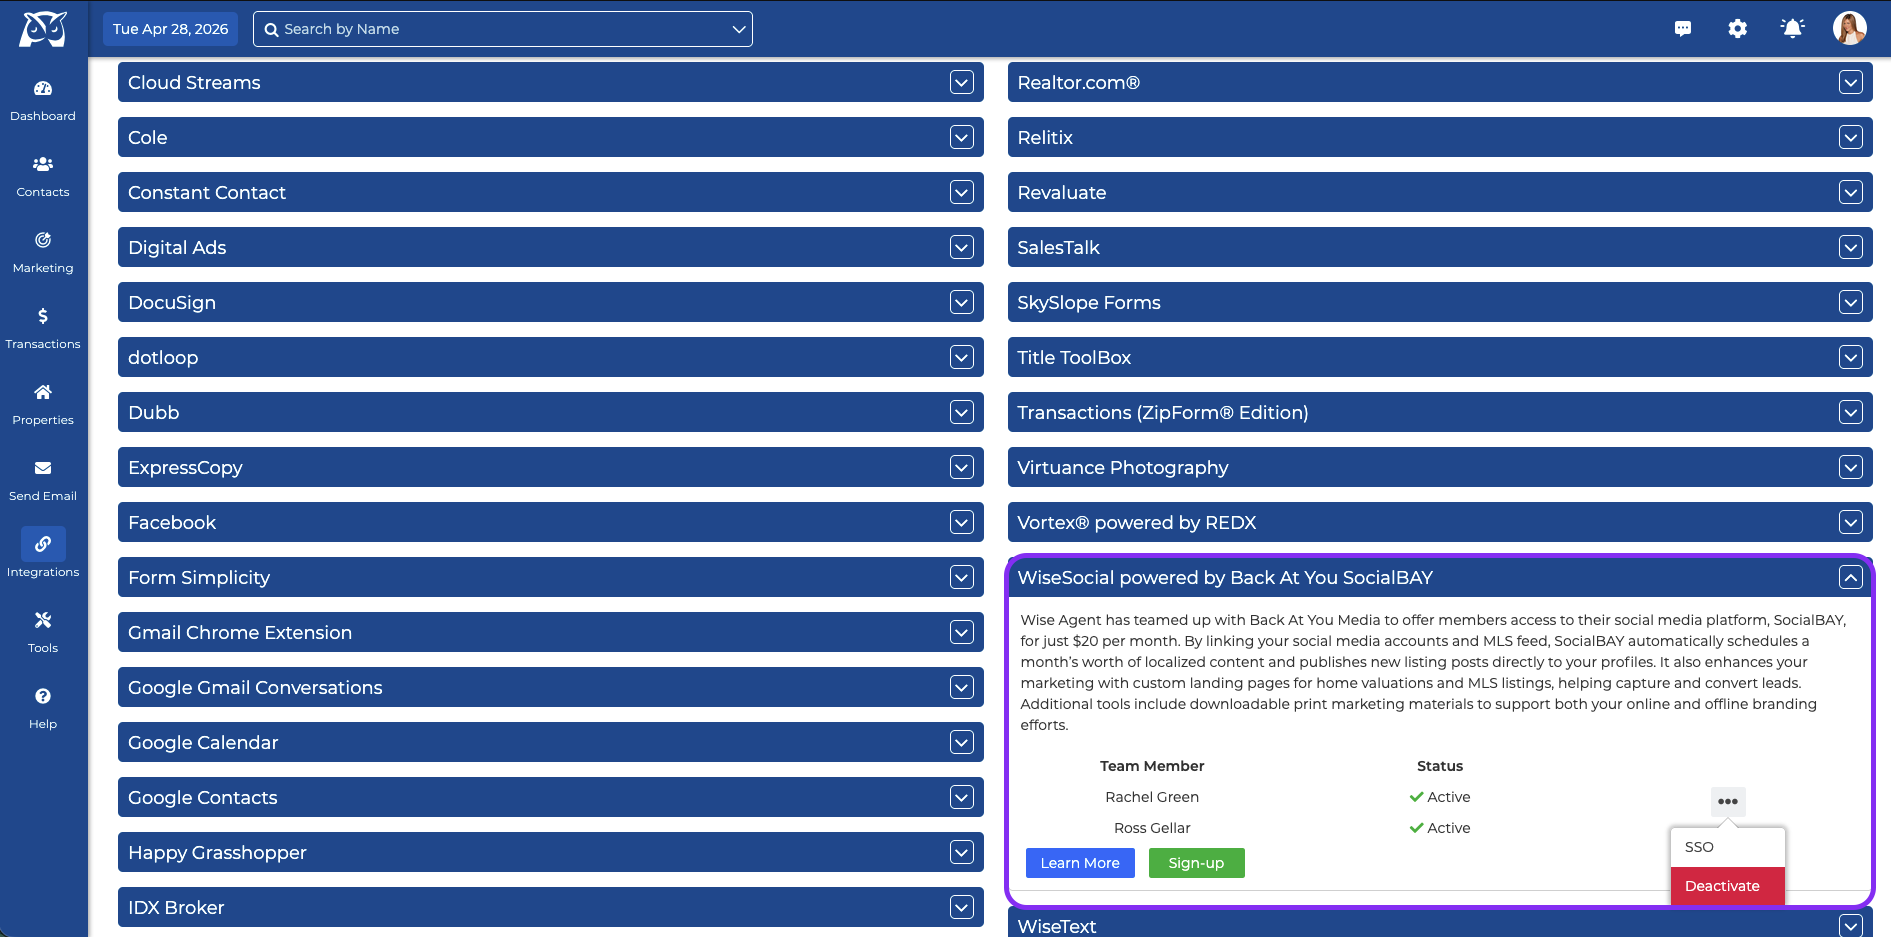Expand the Cole integration panel
Image resolution: width=1891 pixels, height=937 pixels.
(962, 137)
